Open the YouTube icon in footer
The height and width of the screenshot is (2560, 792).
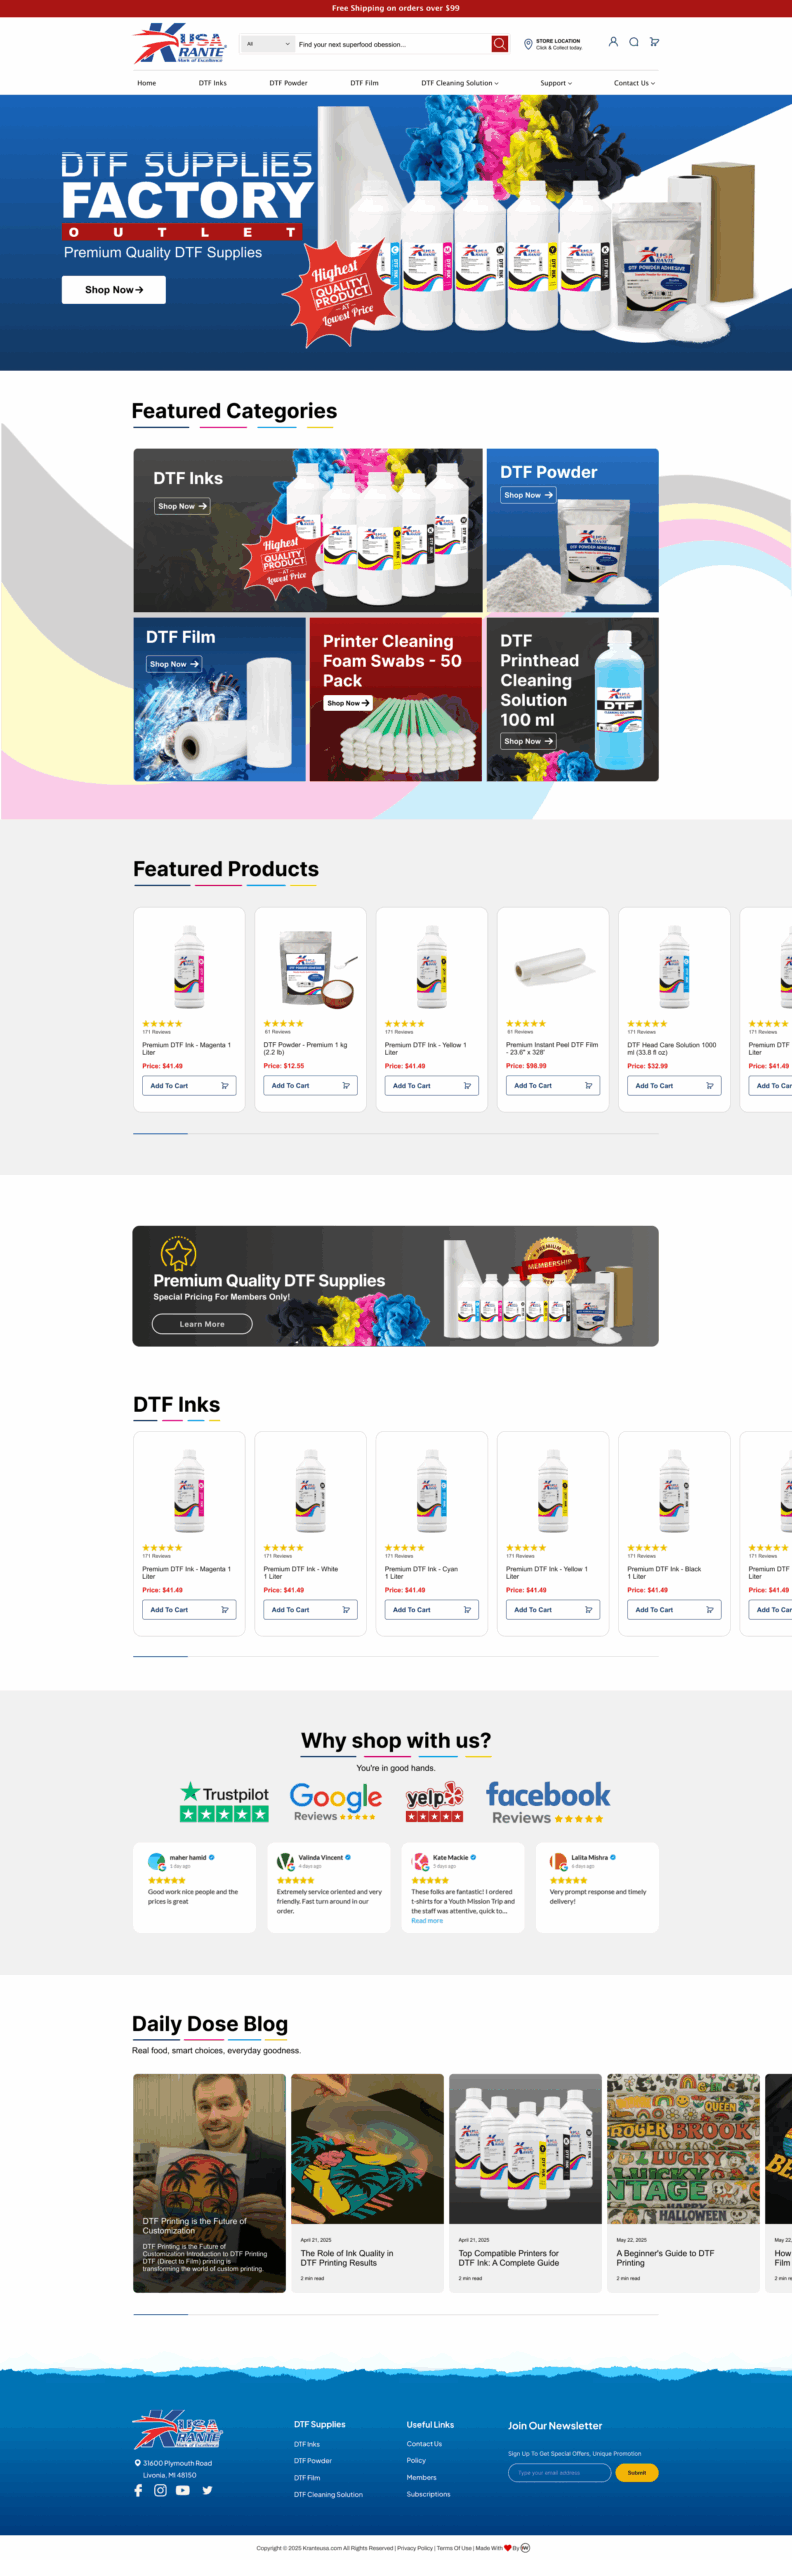point(183,2490)
